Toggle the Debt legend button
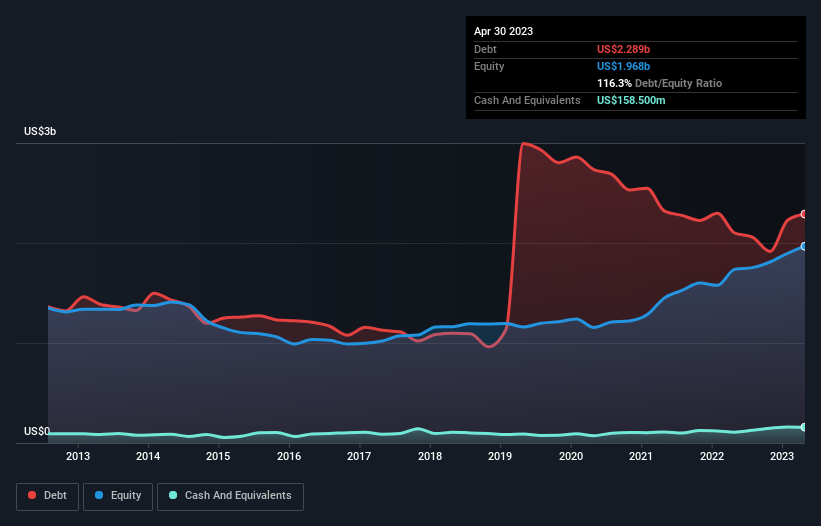The width and height of the screenshot is (821, 526). coord(48,496)
